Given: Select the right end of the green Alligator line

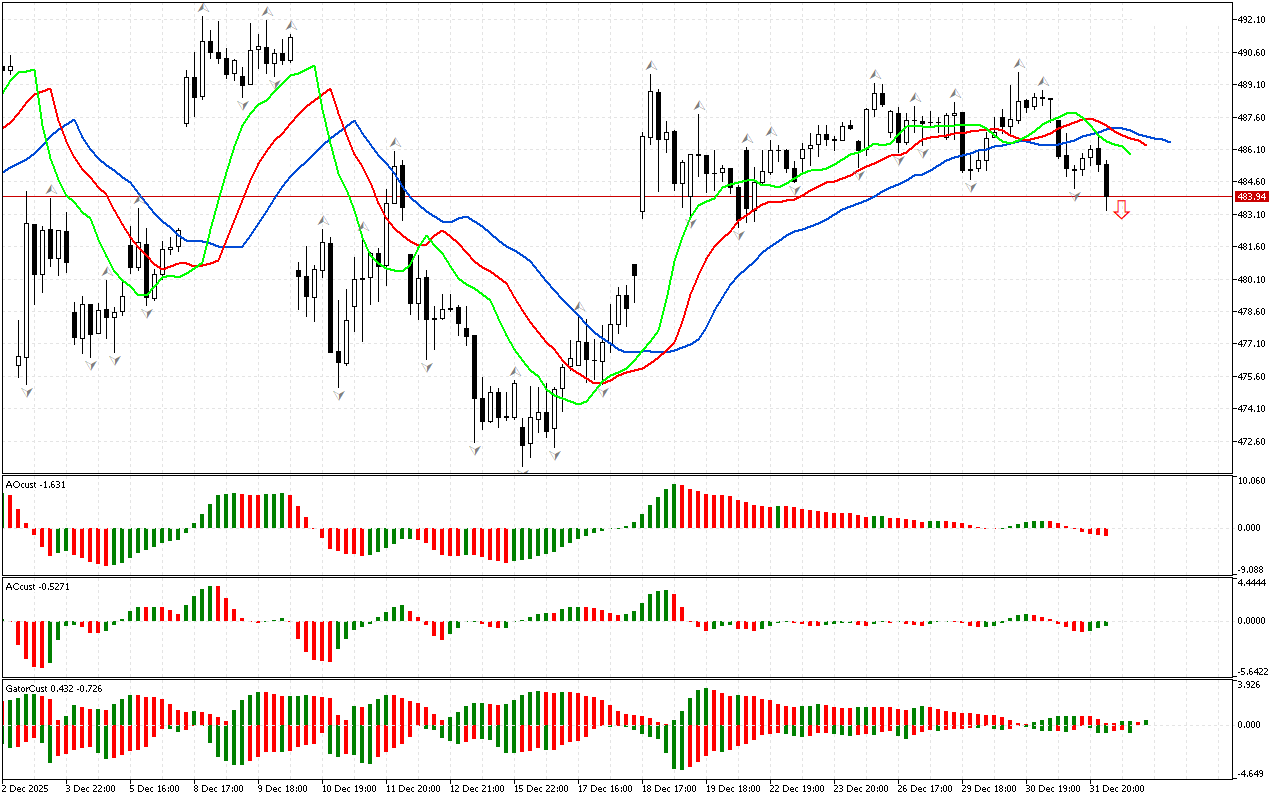Looking at the screenshot, I should tap(1131, 155).
